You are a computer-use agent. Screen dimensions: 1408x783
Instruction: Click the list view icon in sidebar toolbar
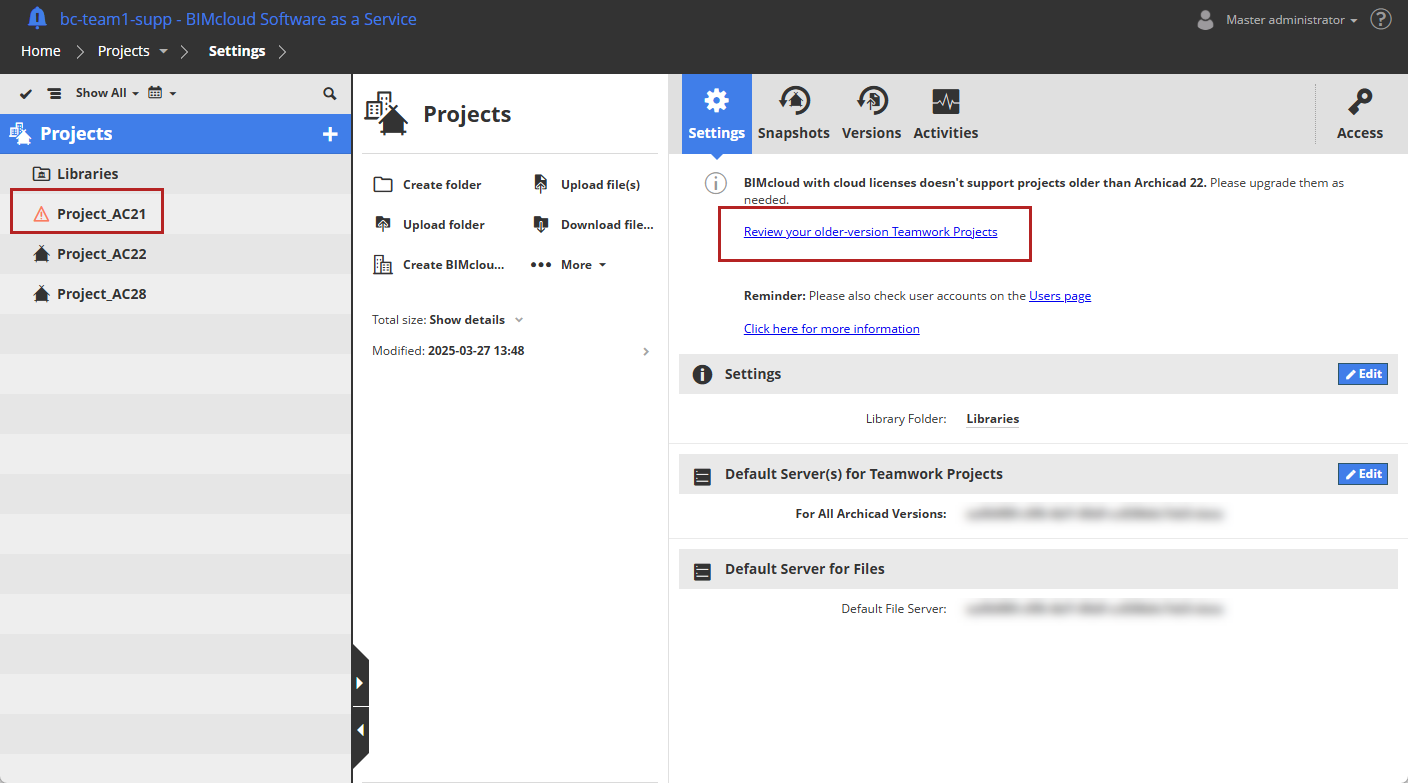click(x=54, y=93)
